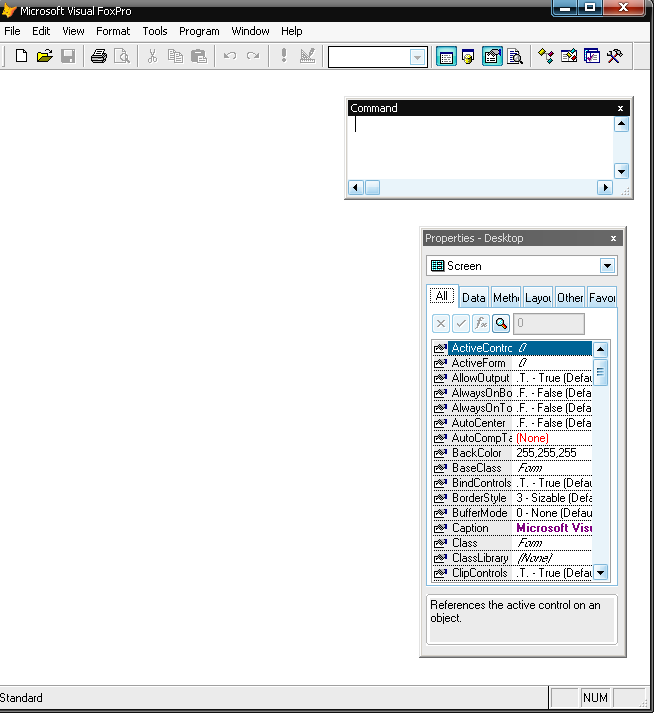
Task: Select the AutoCenter property row
Action: tap(513, 423)
